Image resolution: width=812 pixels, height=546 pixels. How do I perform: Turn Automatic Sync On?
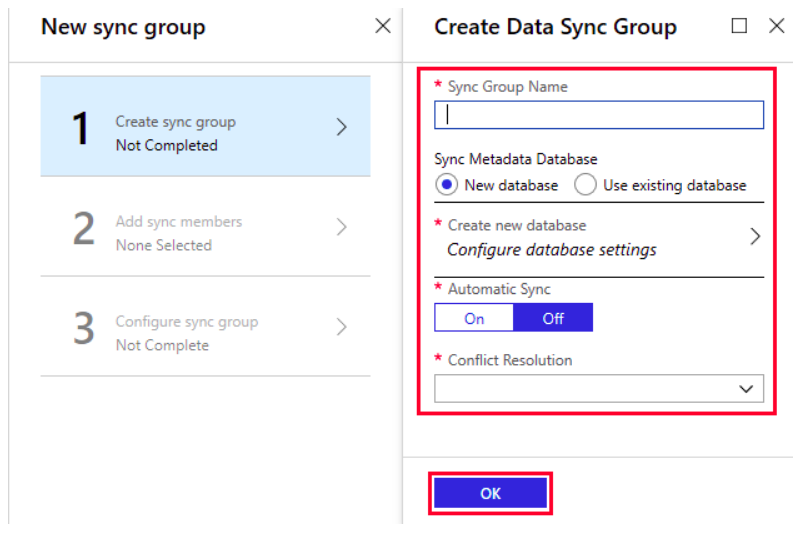tap(474, 318)
